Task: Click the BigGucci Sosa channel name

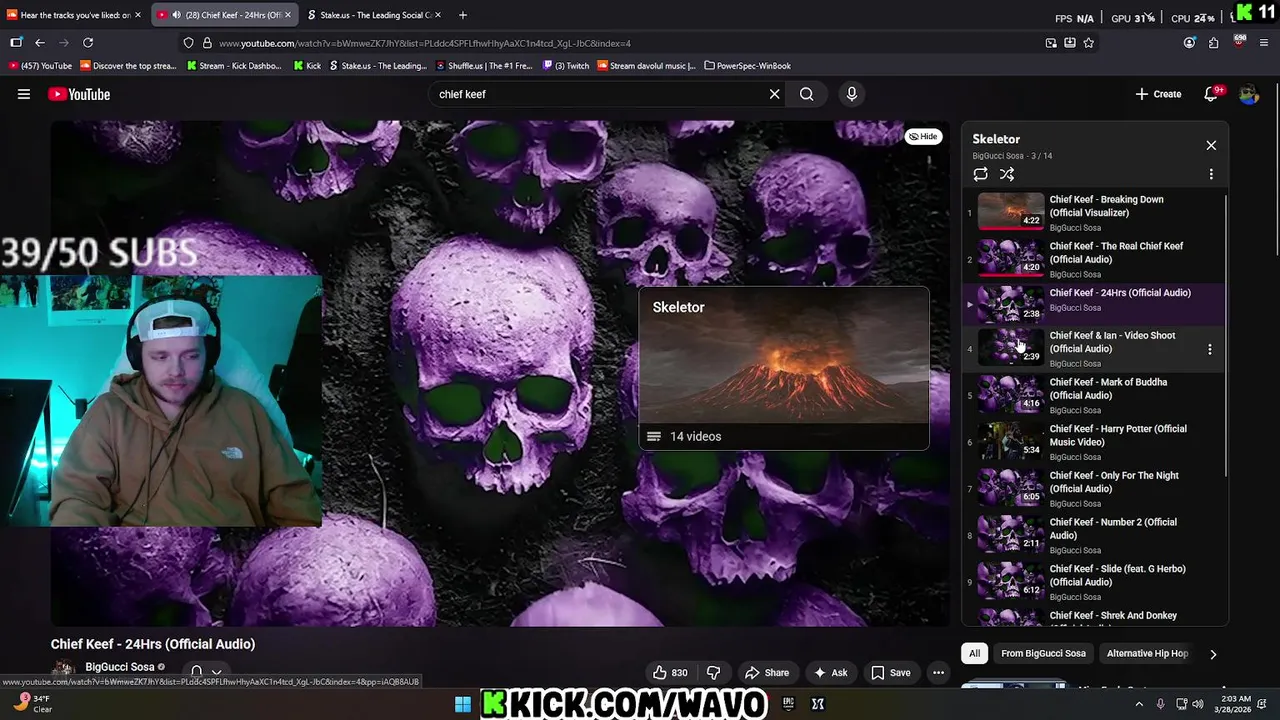Action: pyautogui.click(x=120, y=667)
